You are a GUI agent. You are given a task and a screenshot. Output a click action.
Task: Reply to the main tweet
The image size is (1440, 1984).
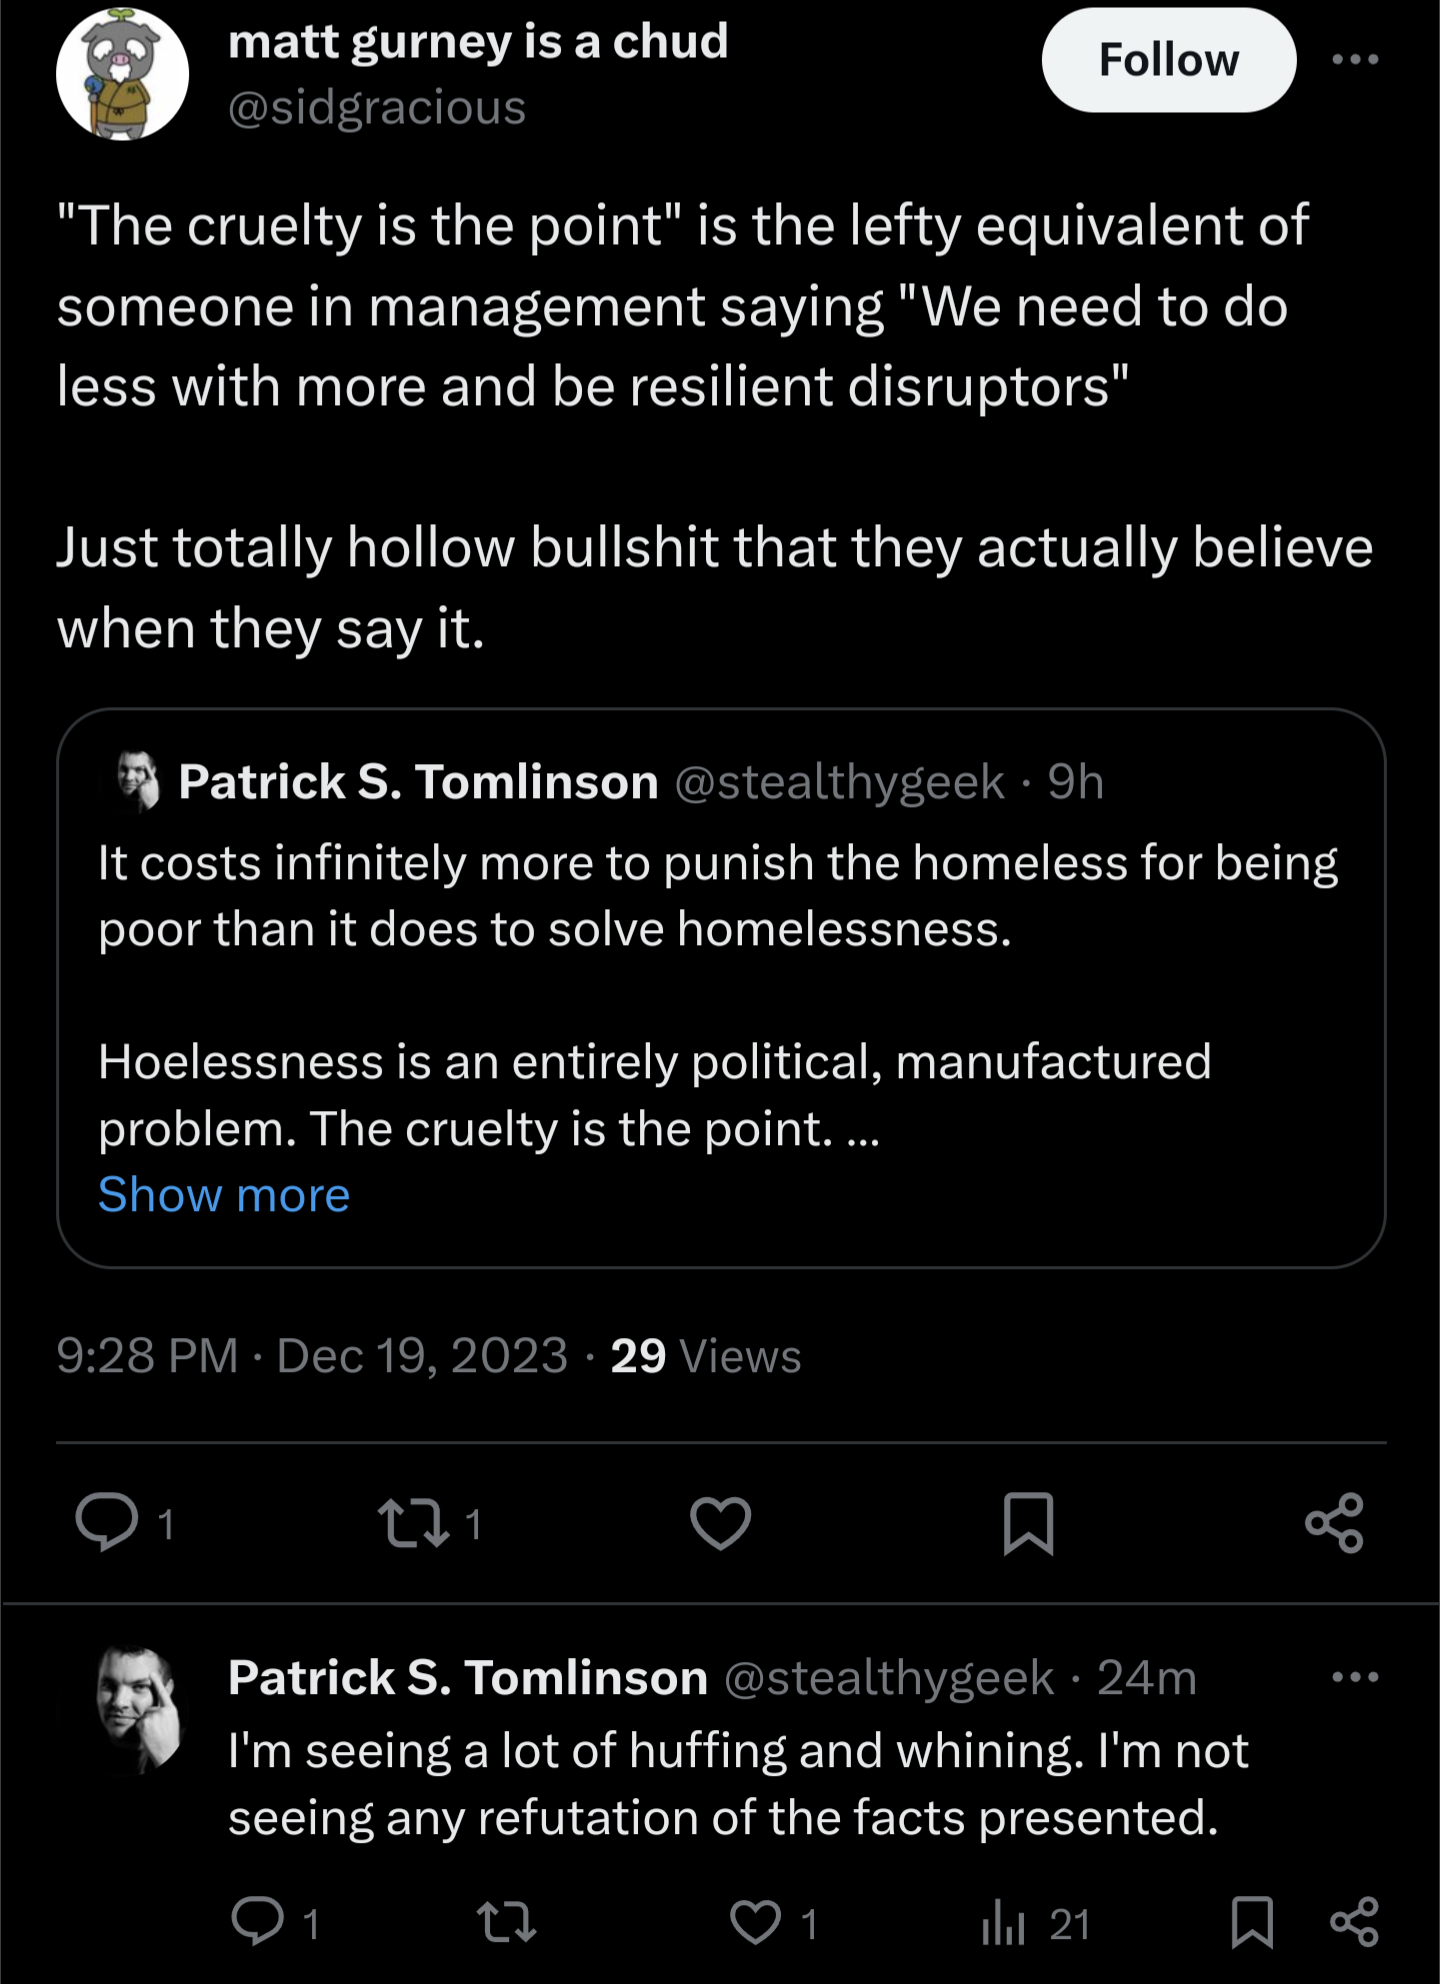click(107, 1523)
